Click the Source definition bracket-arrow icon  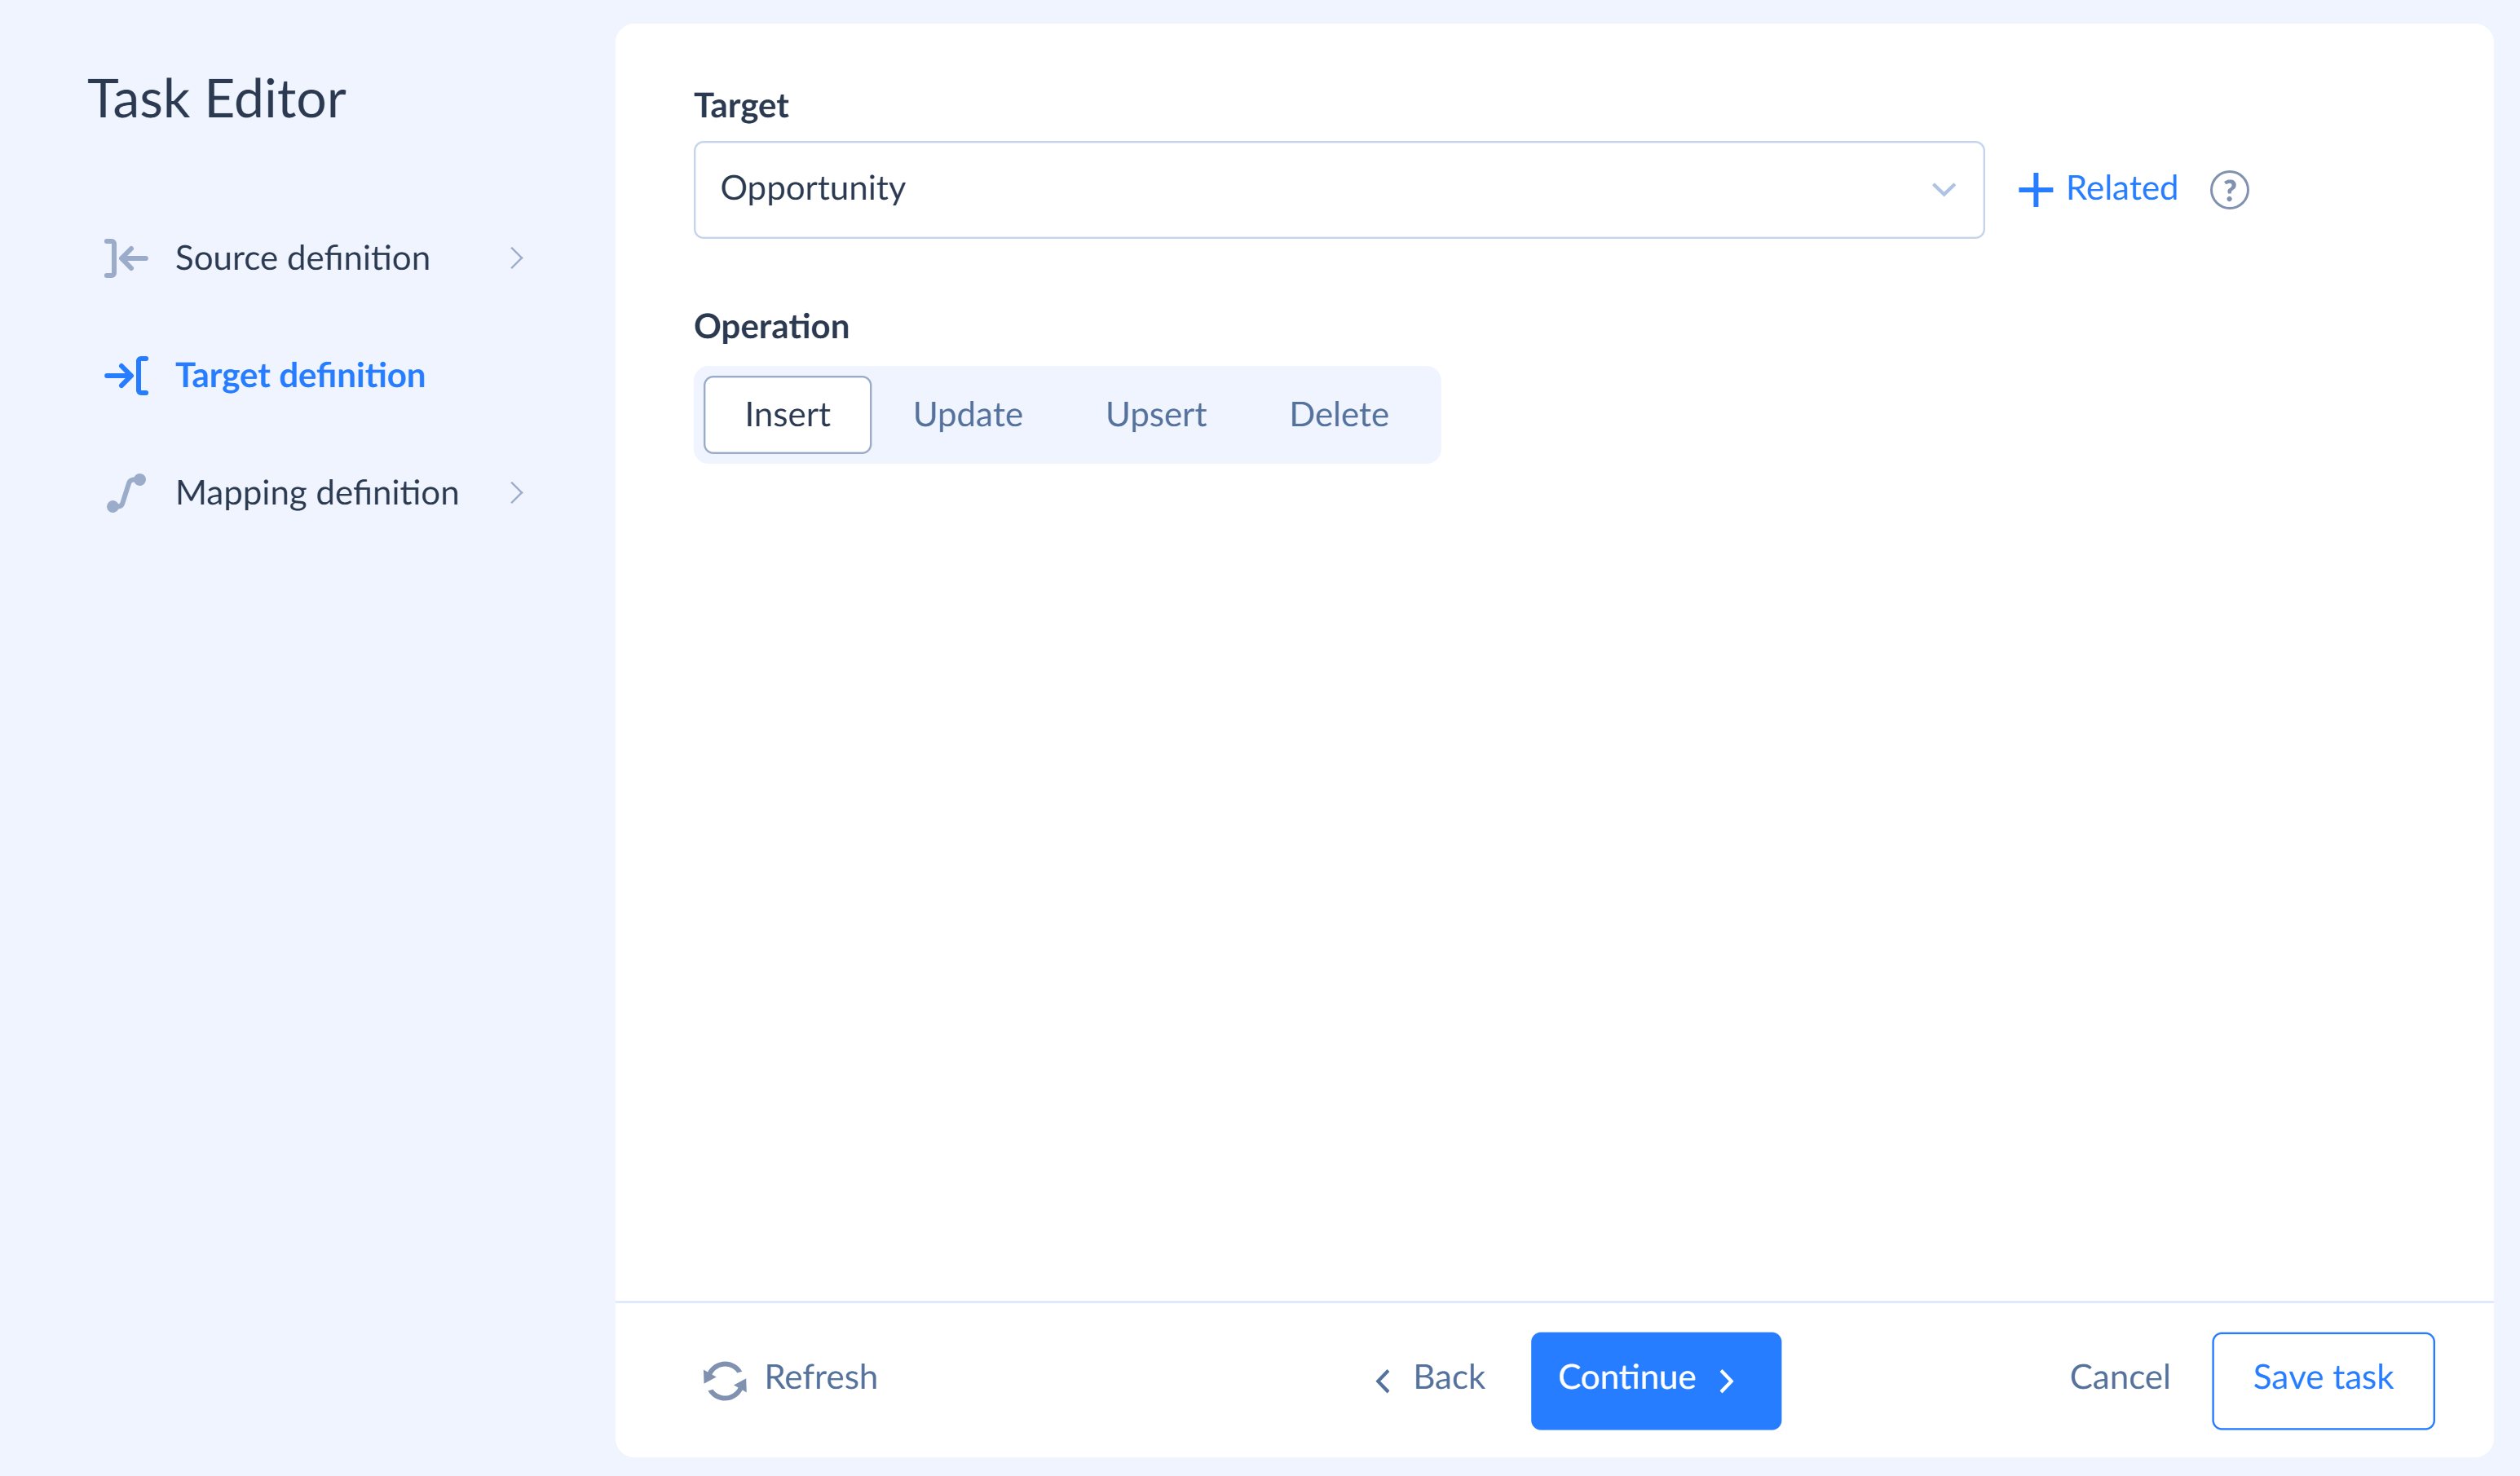coord(126,258)
